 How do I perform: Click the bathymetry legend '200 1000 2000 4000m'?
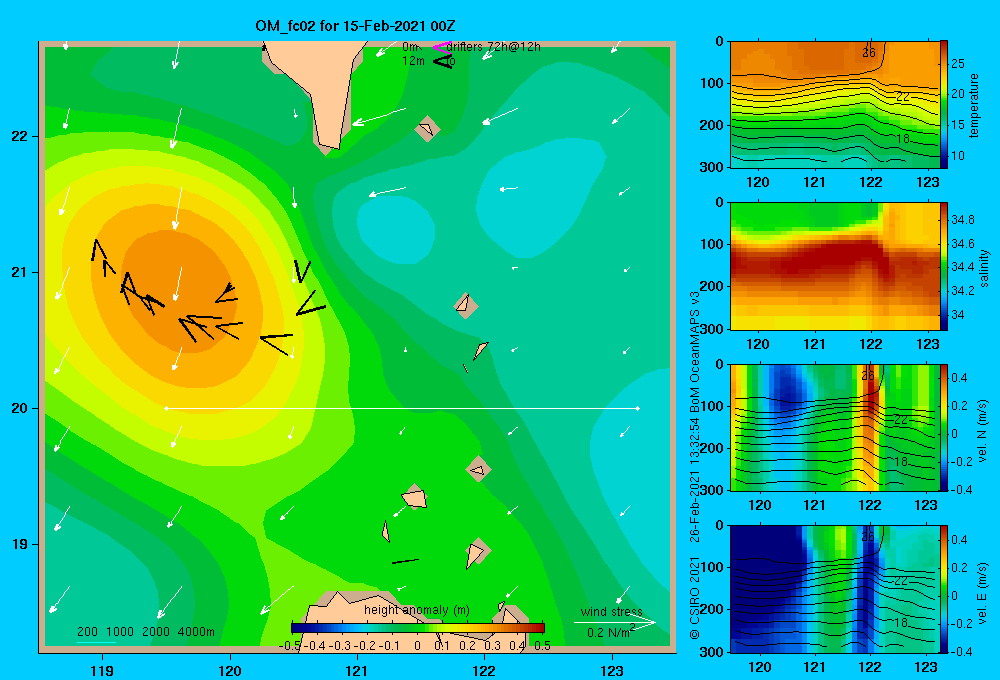coord(146,632)
